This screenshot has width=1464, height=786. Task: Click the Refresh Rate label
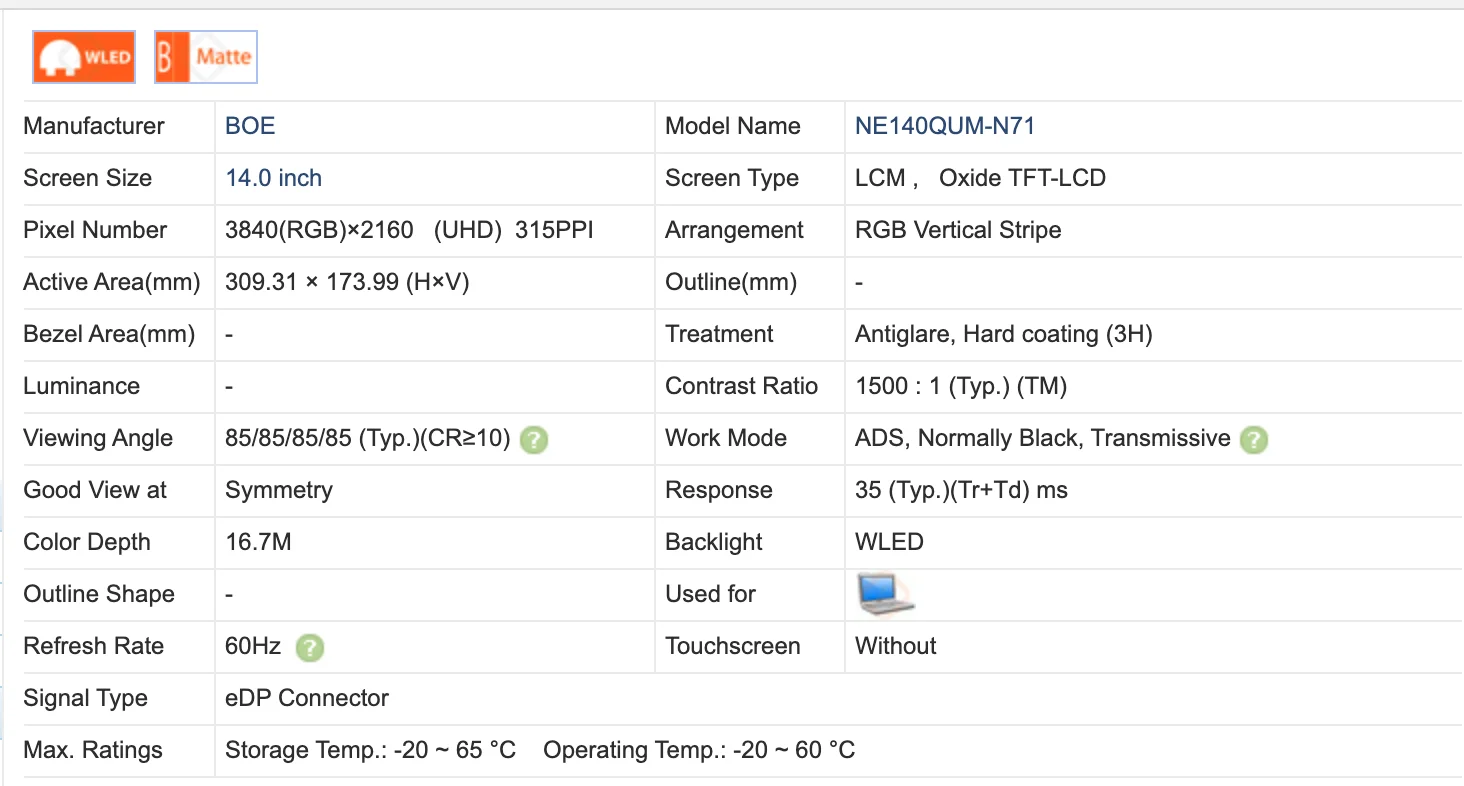click(x=94, y=646)
